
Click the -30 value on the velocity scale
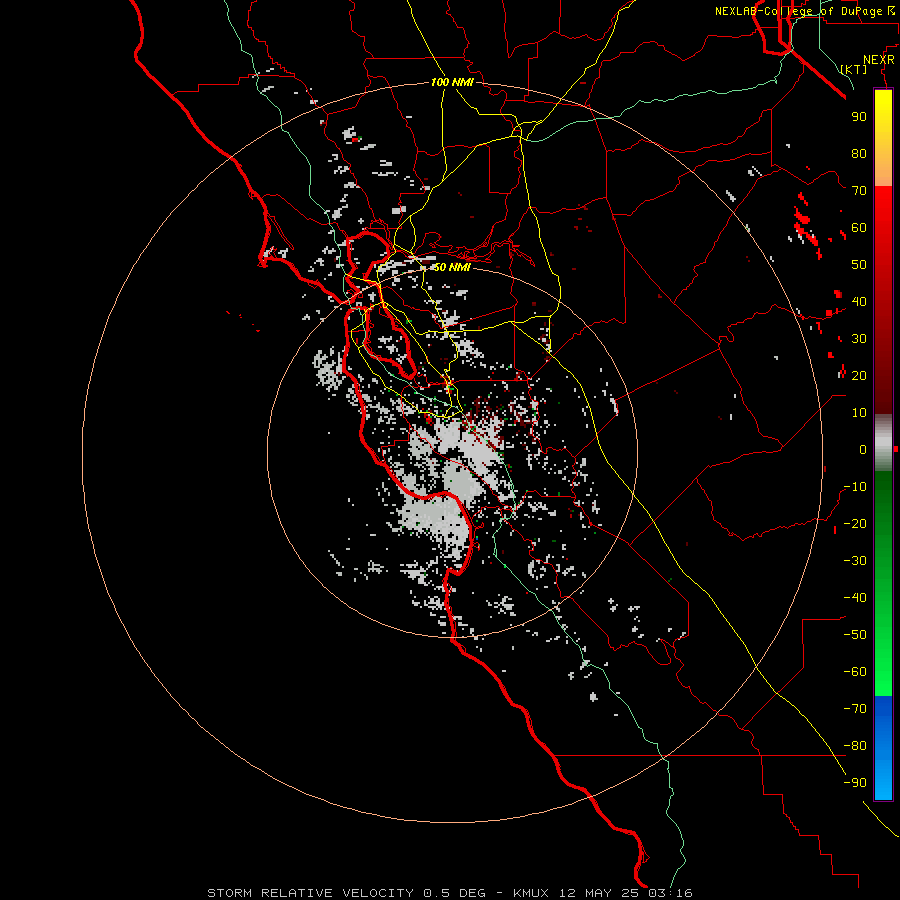click(x=855, y=561)
